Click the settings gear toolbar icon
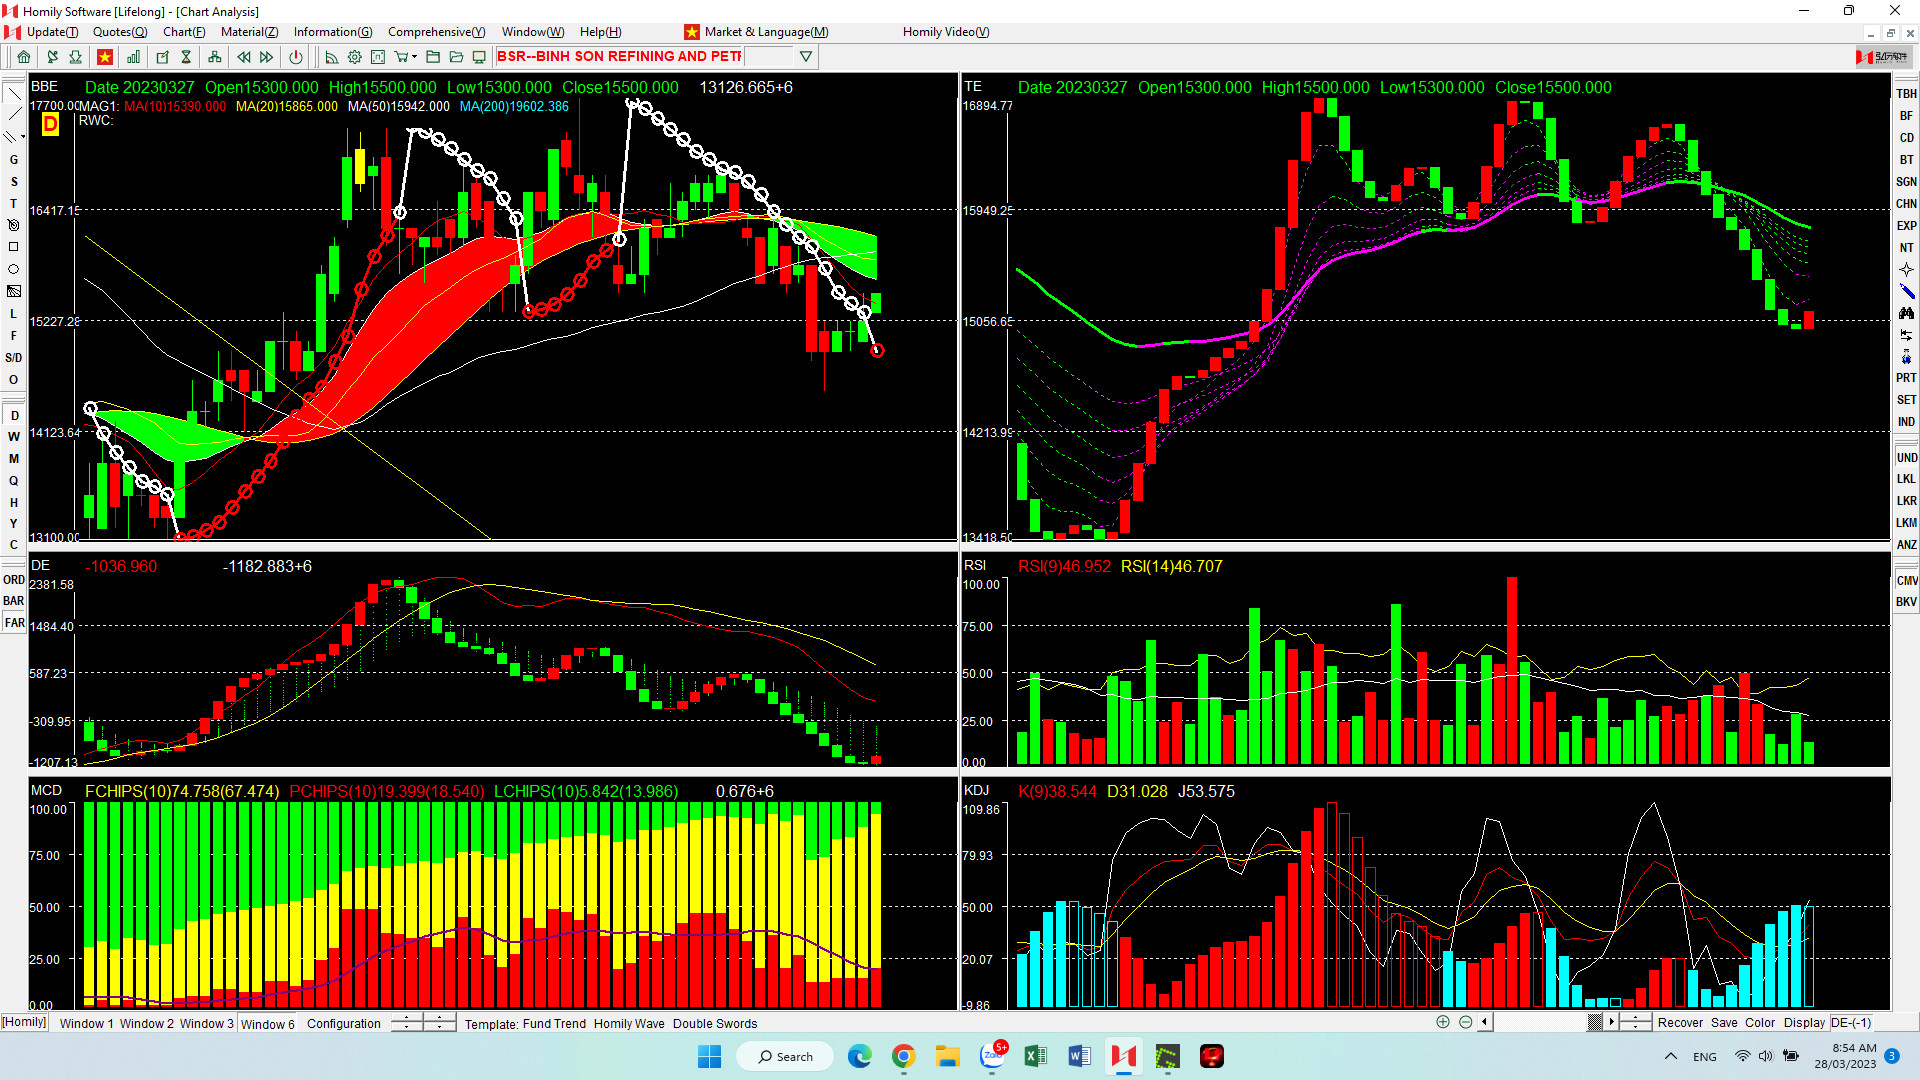1920x1080 pixels. coord(355,57)
